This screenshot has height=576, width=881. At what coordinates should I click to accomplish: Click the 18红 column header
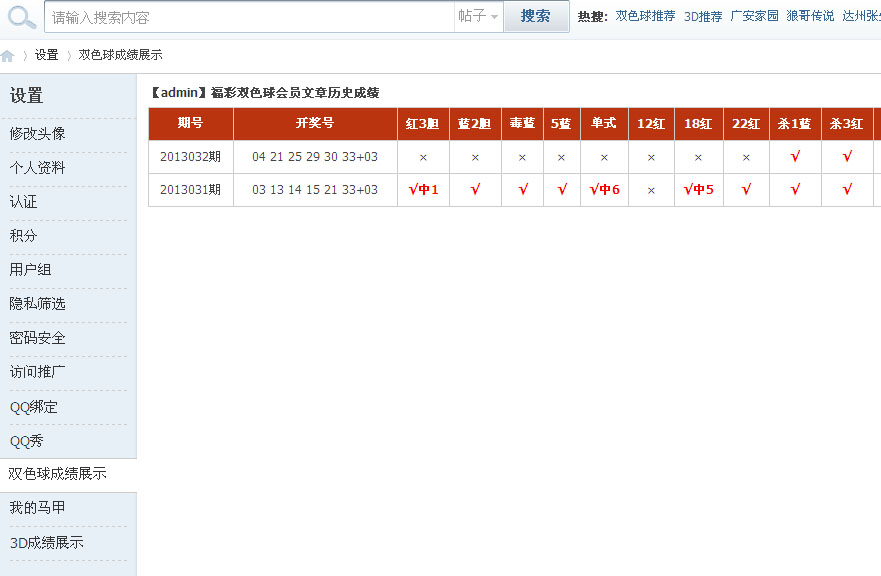tap(699, 124)
